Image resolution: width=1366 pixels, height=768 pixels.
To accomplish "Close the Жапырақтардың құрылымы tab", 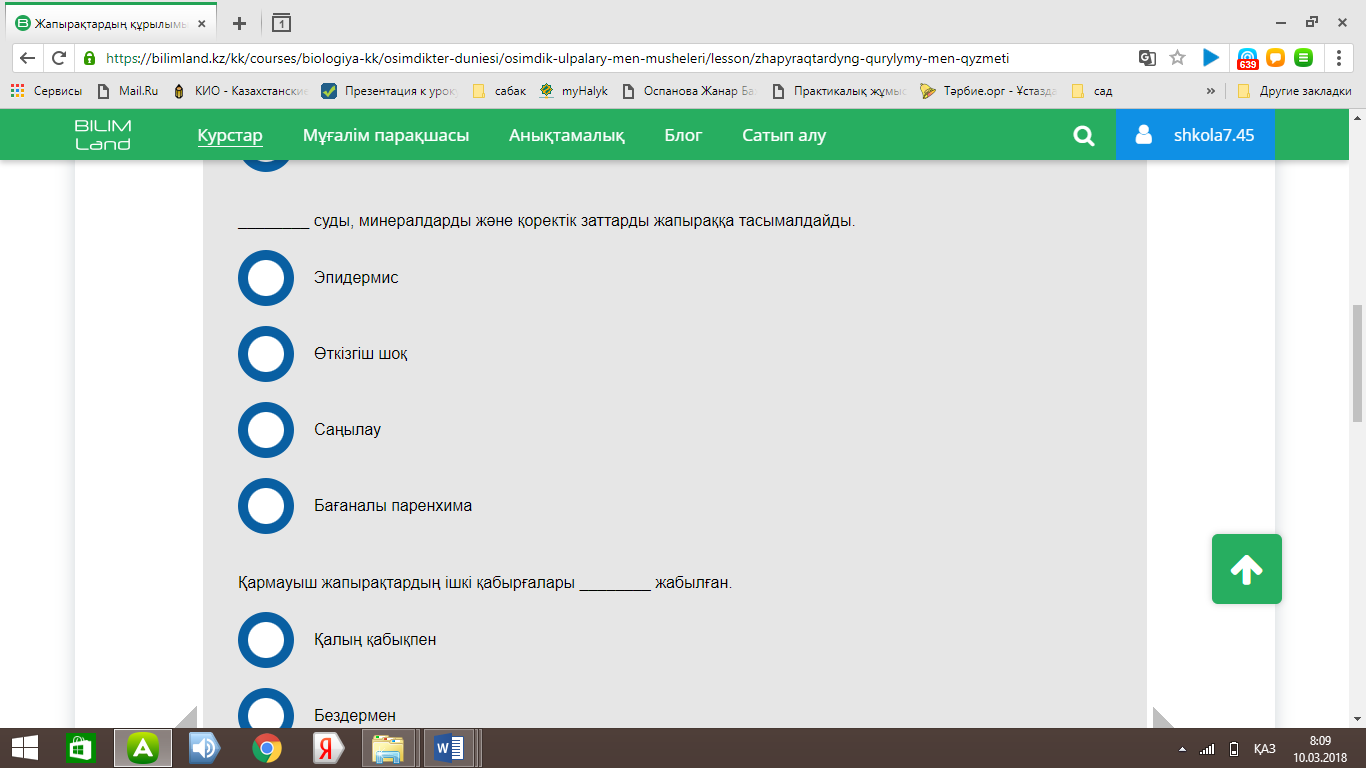I will point(202,23).
